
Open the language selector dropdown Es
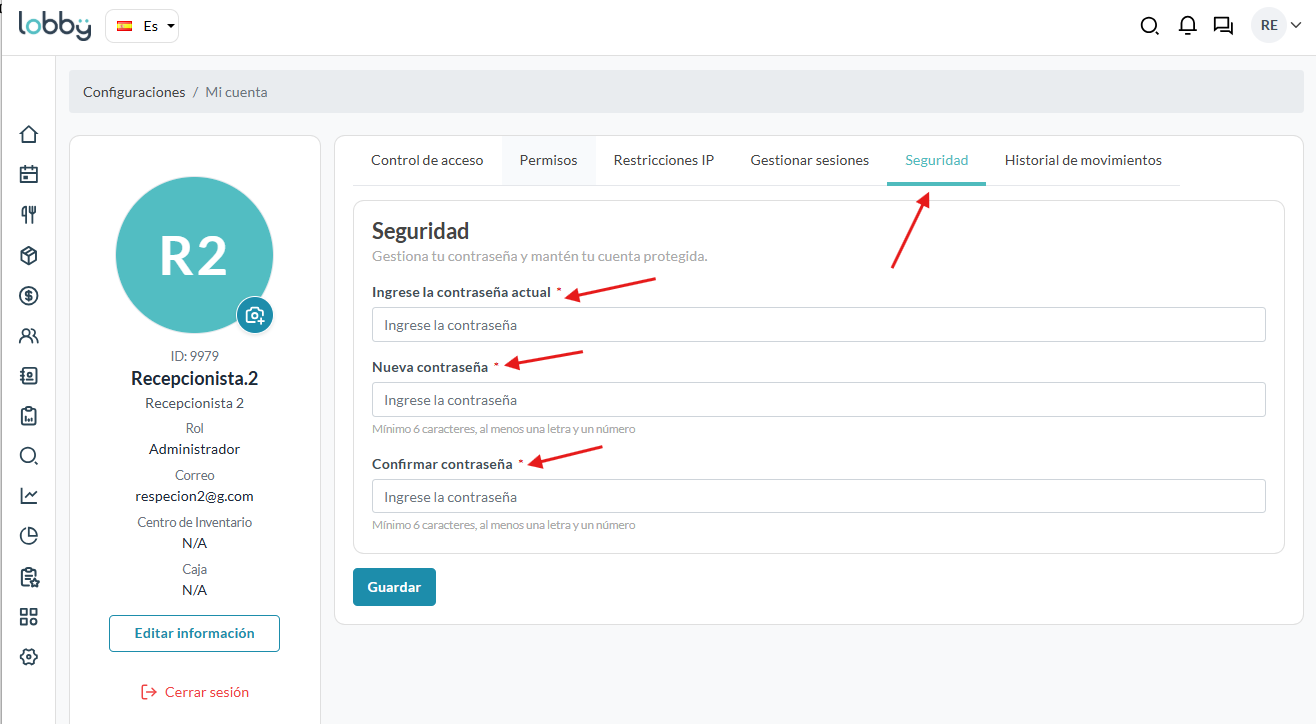click(x=142, y=26)
